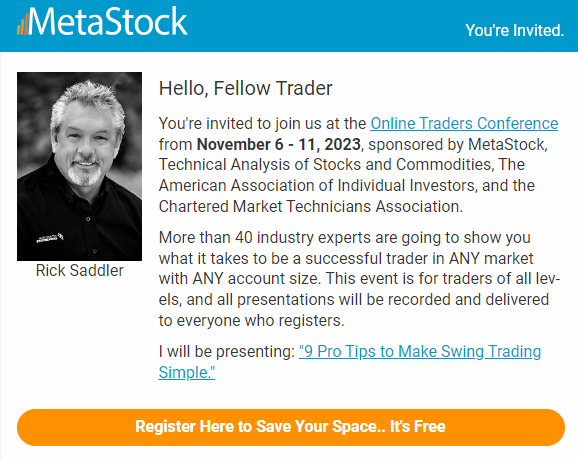Follow the "9 Pro Tips to Make Swing Trading" link
The width and height of the screenshot is (578, 460).
420,352
